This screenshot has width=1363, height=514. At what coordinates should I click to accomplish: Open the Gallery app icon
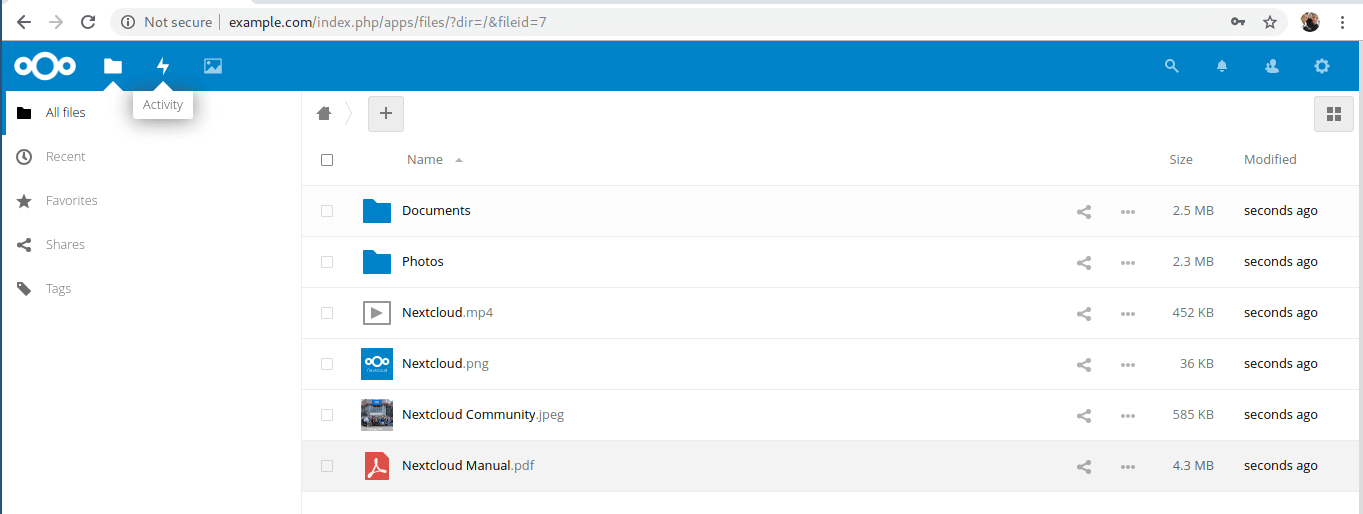point(213,66)
